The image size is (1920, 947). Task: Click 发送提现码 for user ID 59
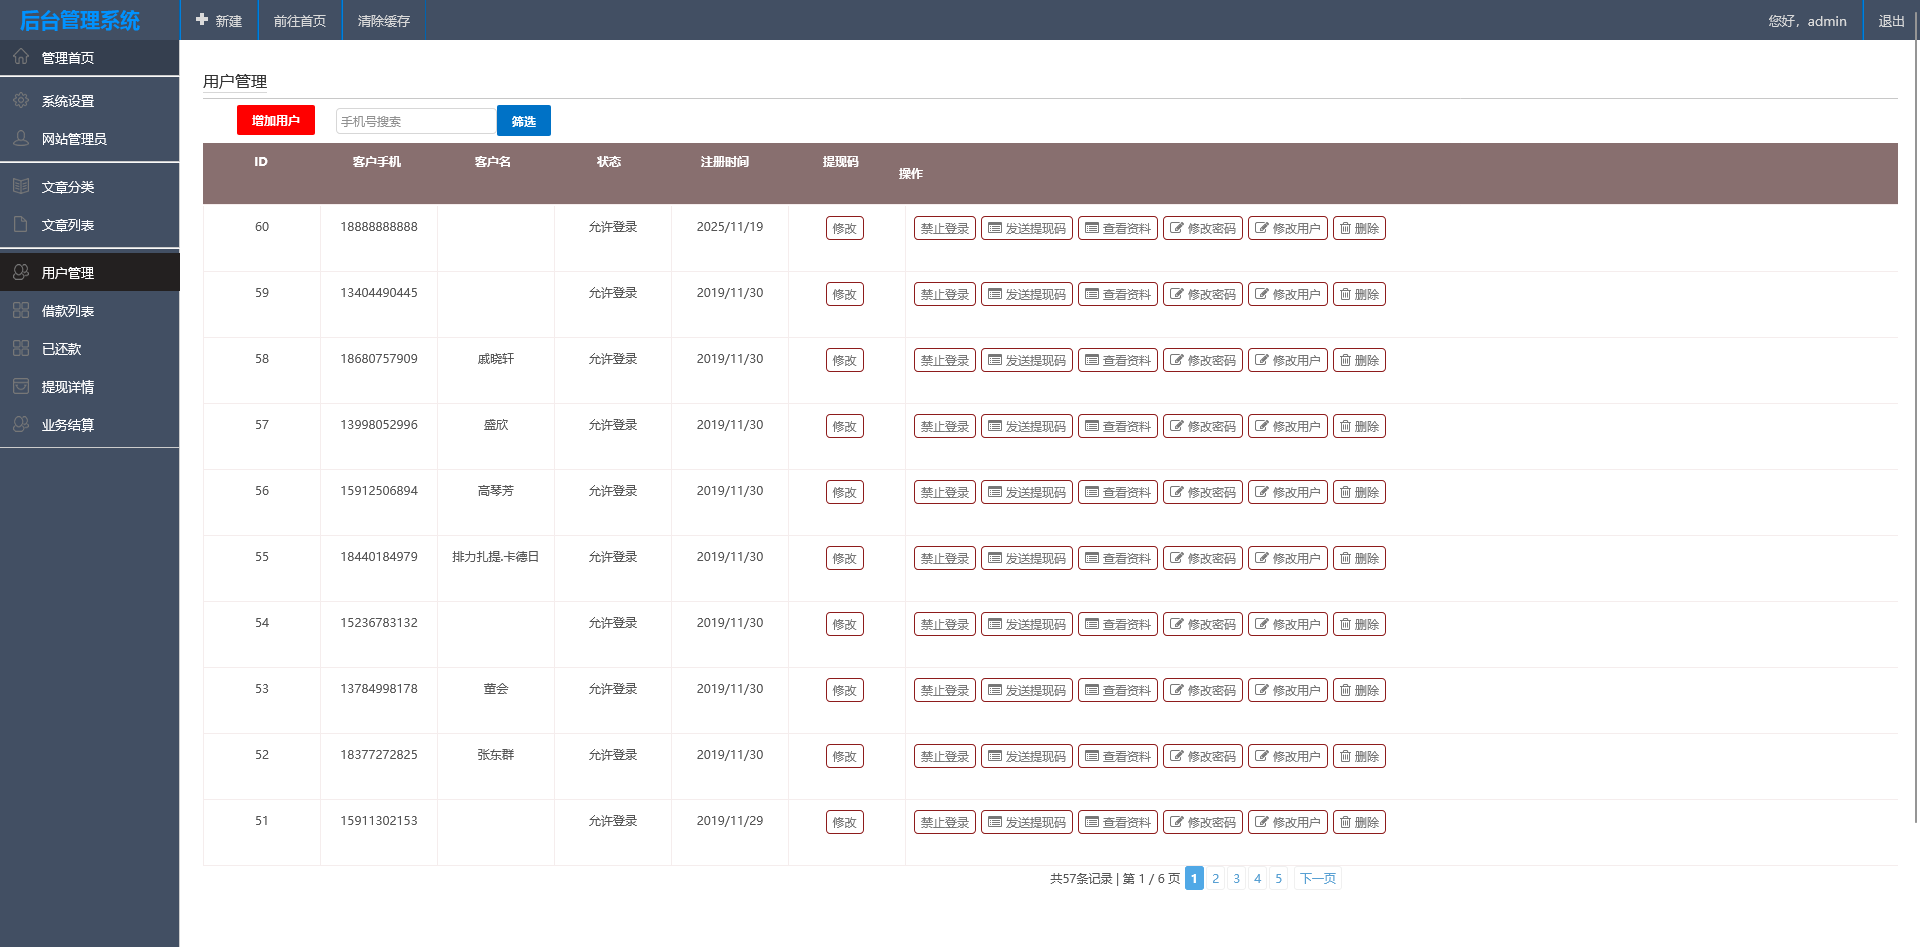(1027, 294)
